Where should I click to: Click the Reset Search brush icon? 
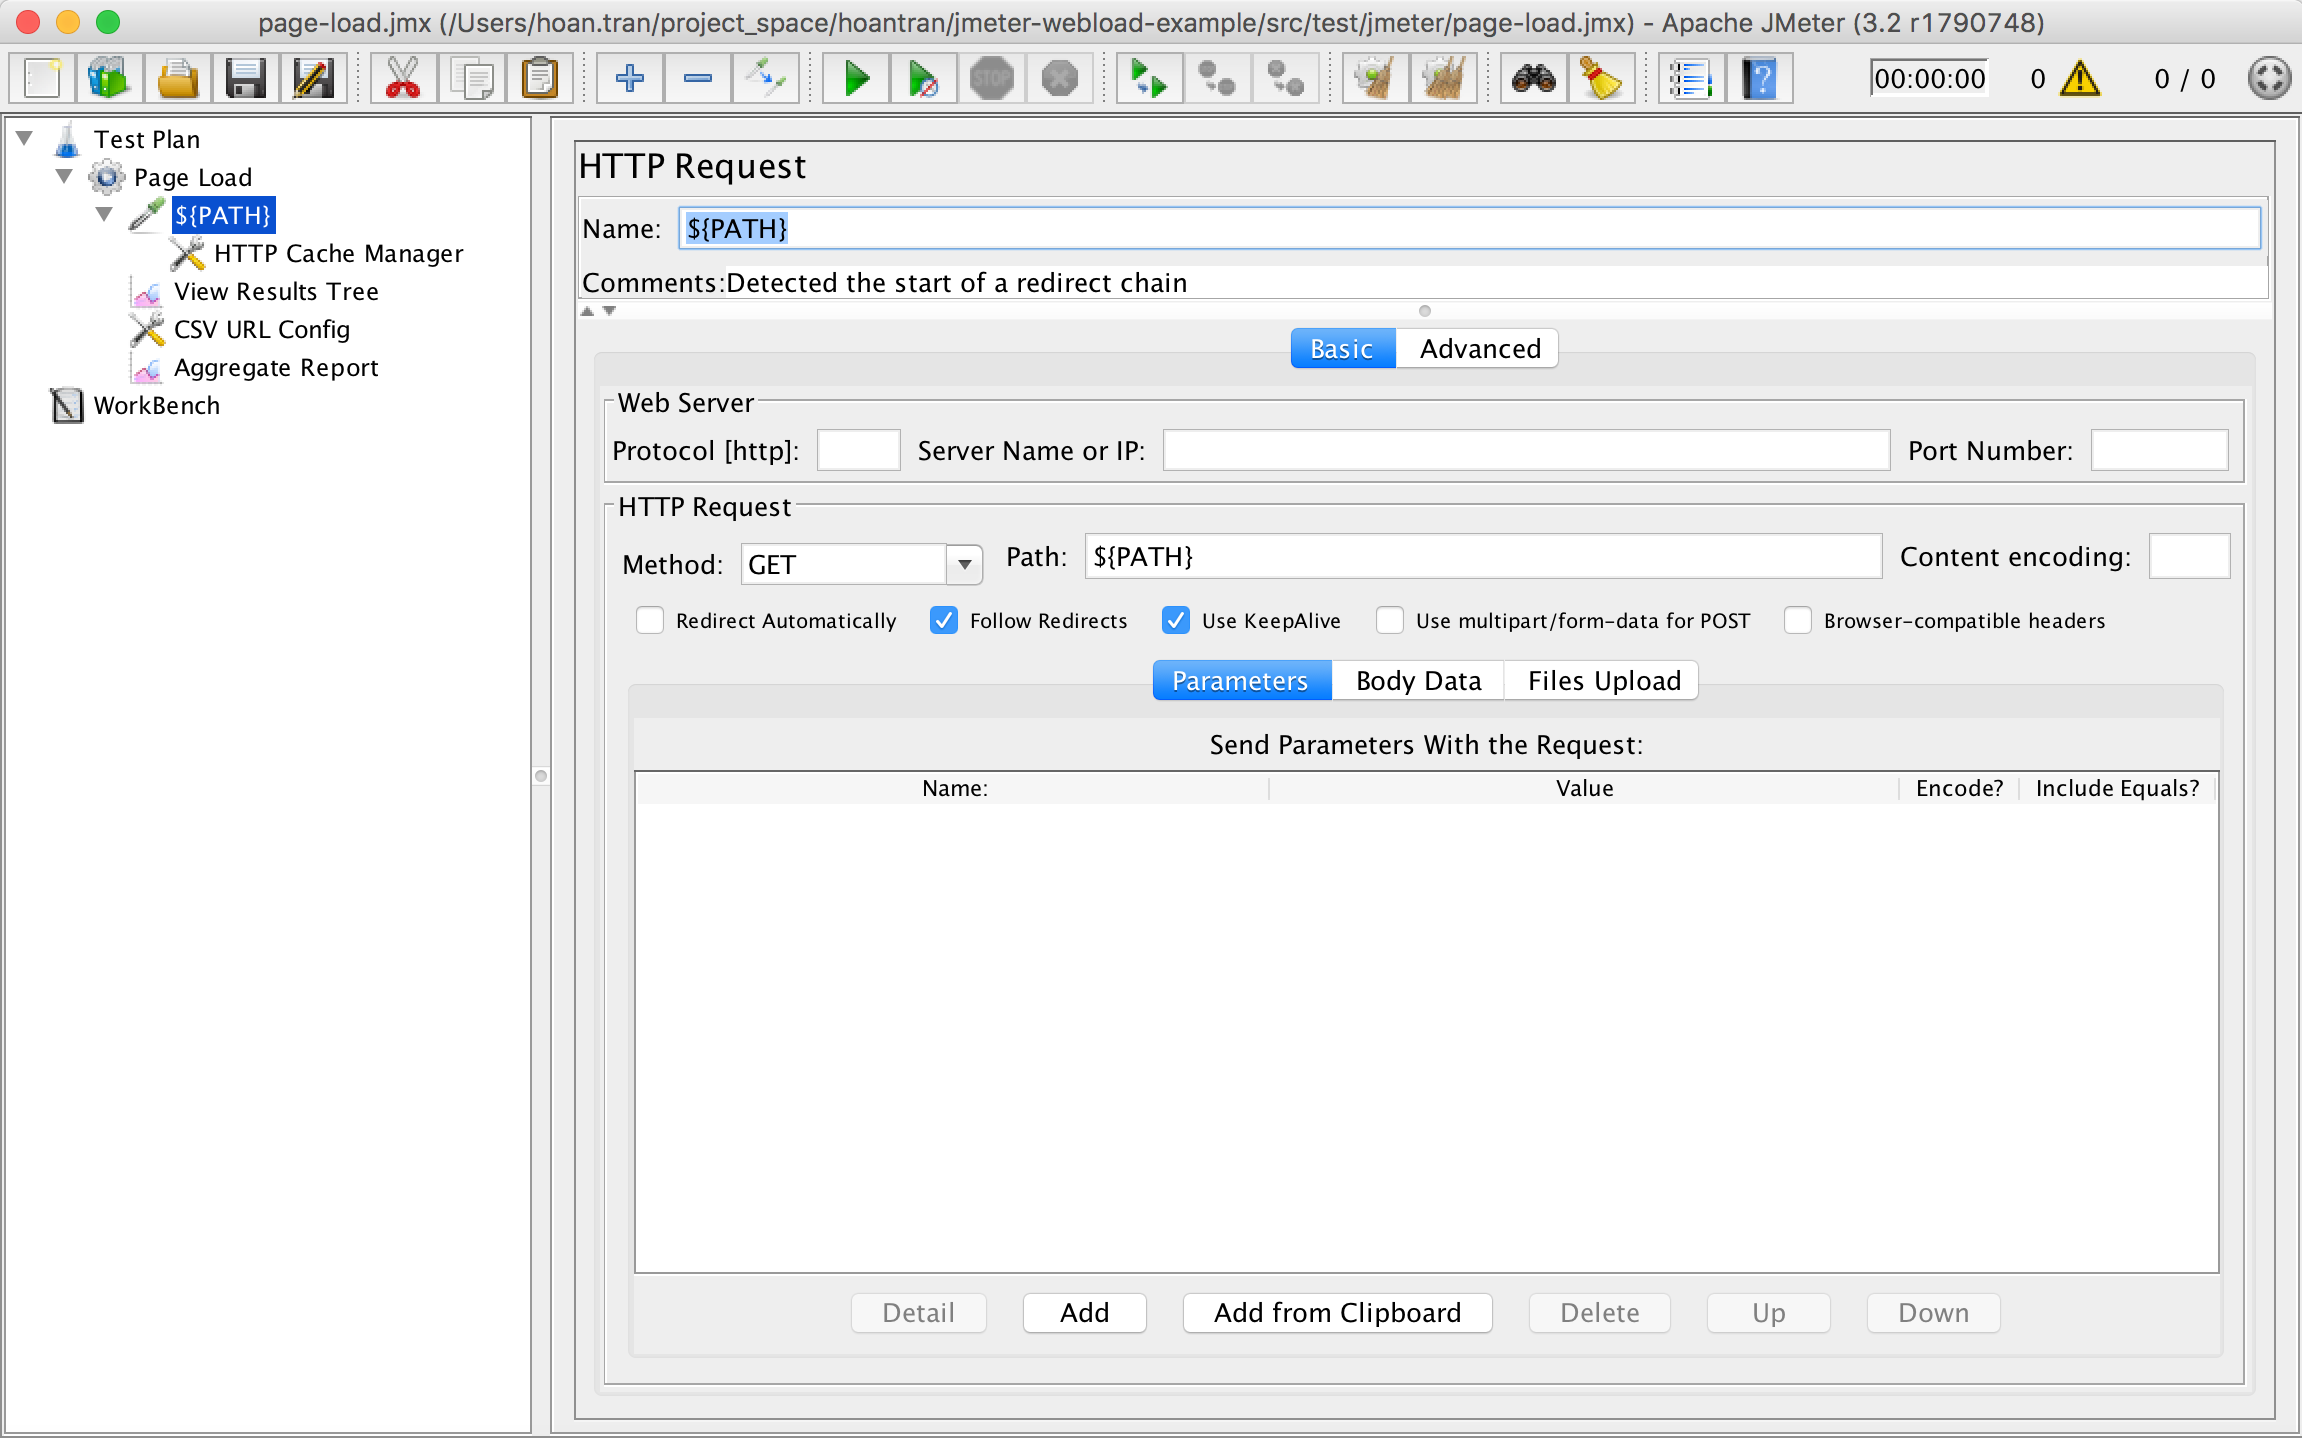click(x=1601, y=78)
